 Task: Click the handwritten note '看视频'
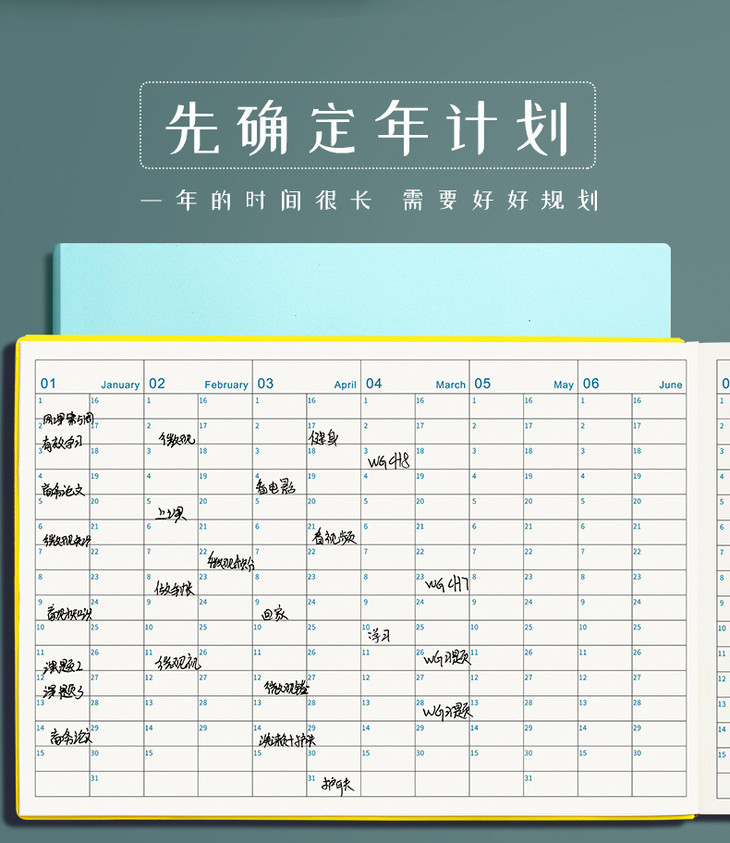tap(334, 536)
